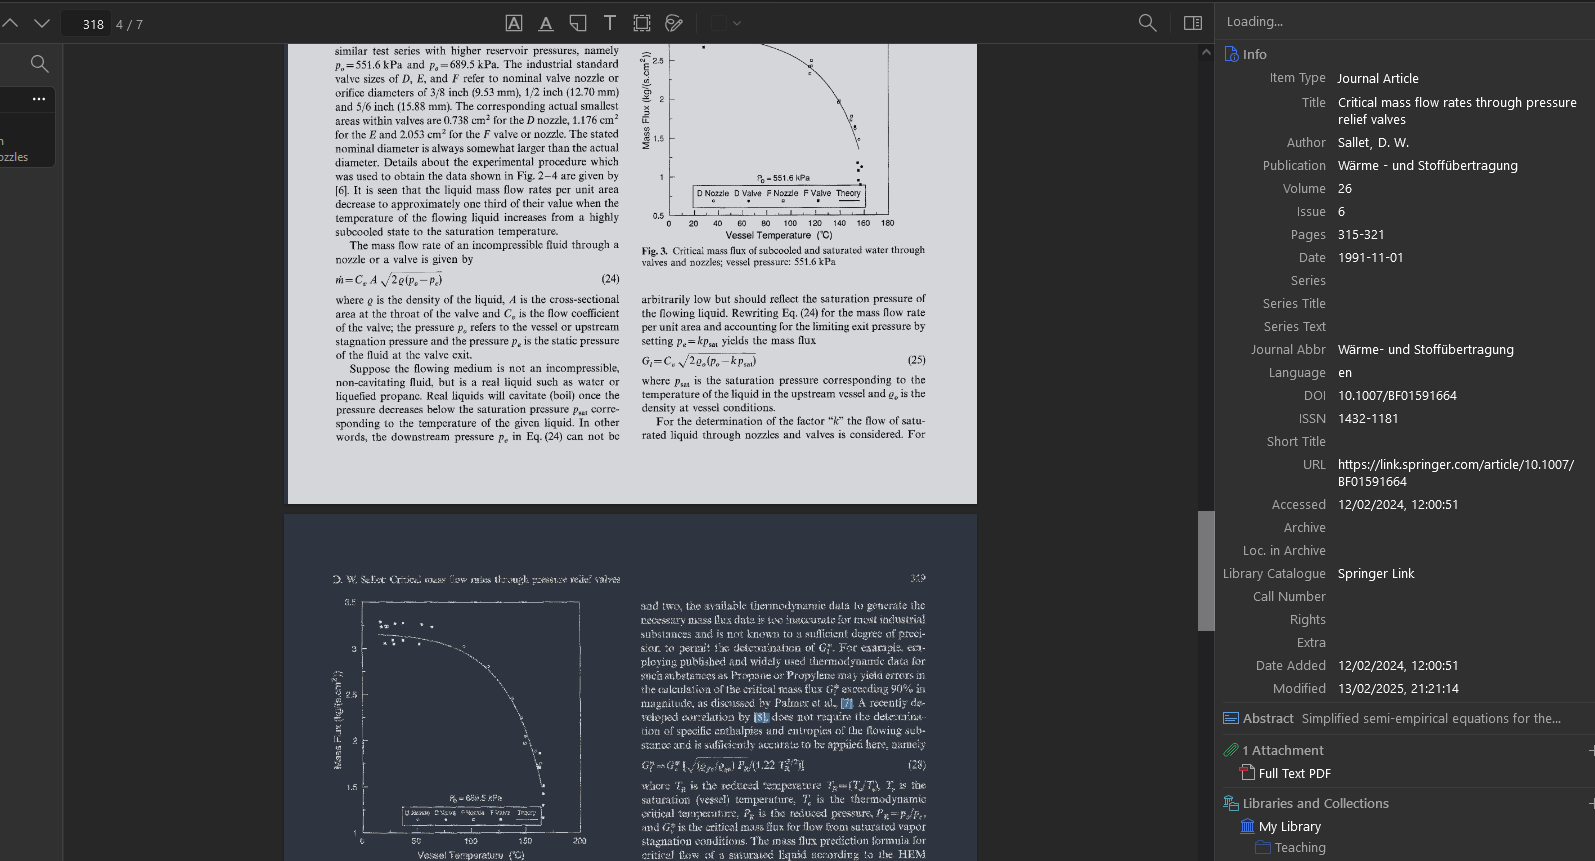Click the Item Type value Journal Article

point(1378,78)
